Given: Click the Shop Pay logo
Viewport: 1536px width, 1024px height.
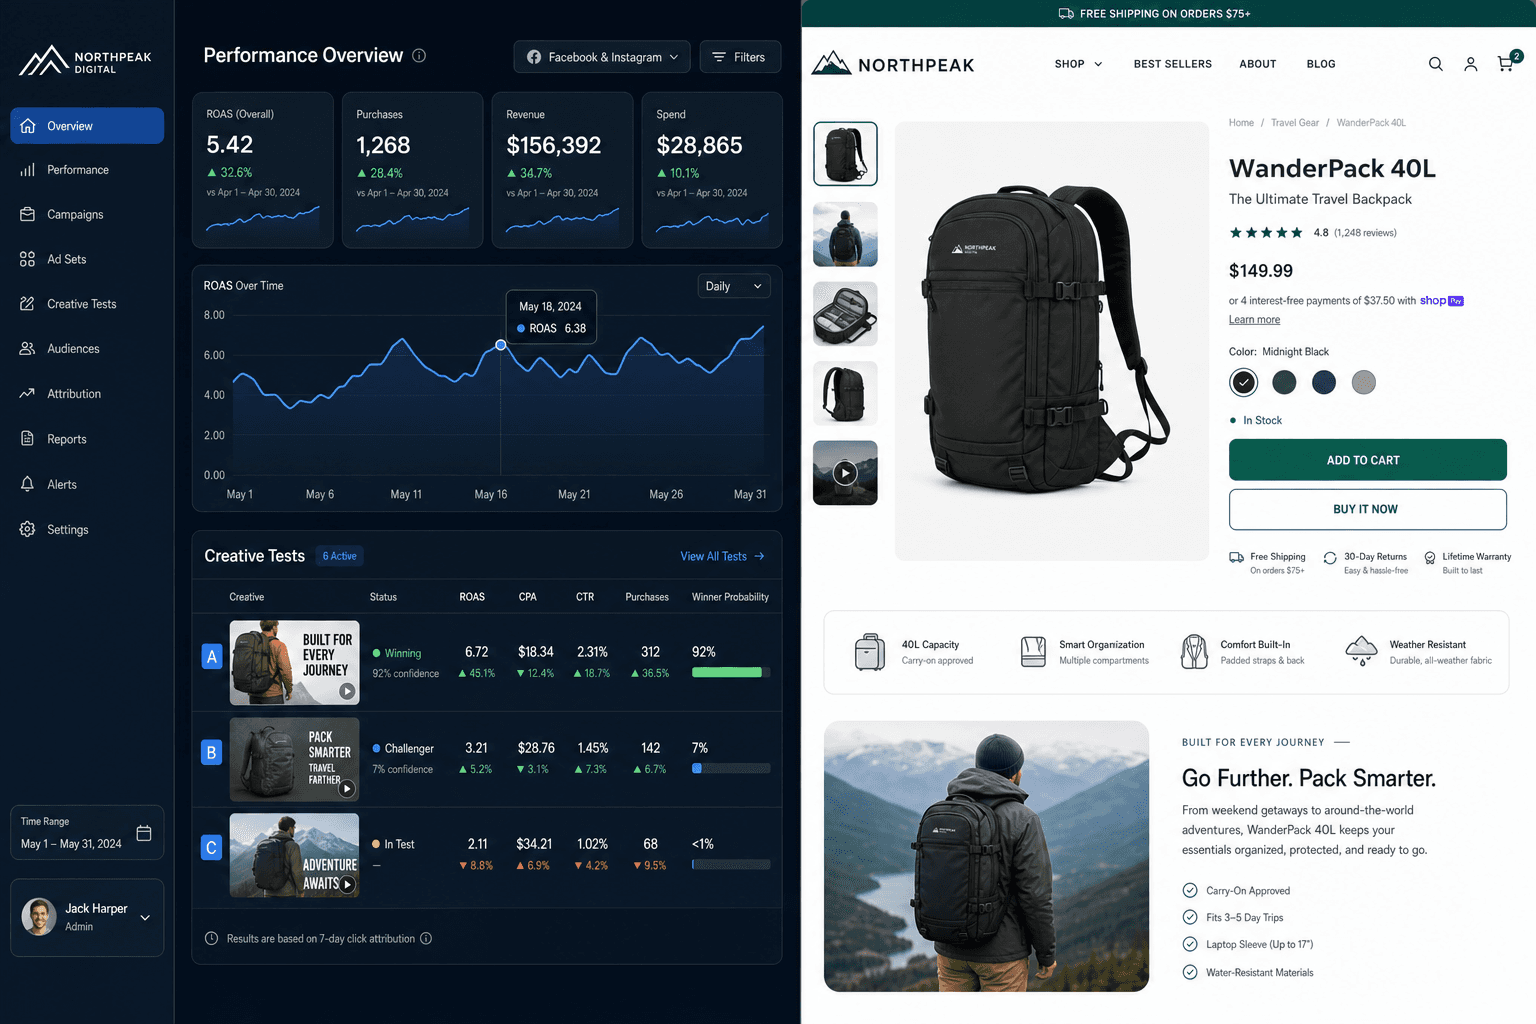Looking at the screenshot, I should [x=1442, y=300].
